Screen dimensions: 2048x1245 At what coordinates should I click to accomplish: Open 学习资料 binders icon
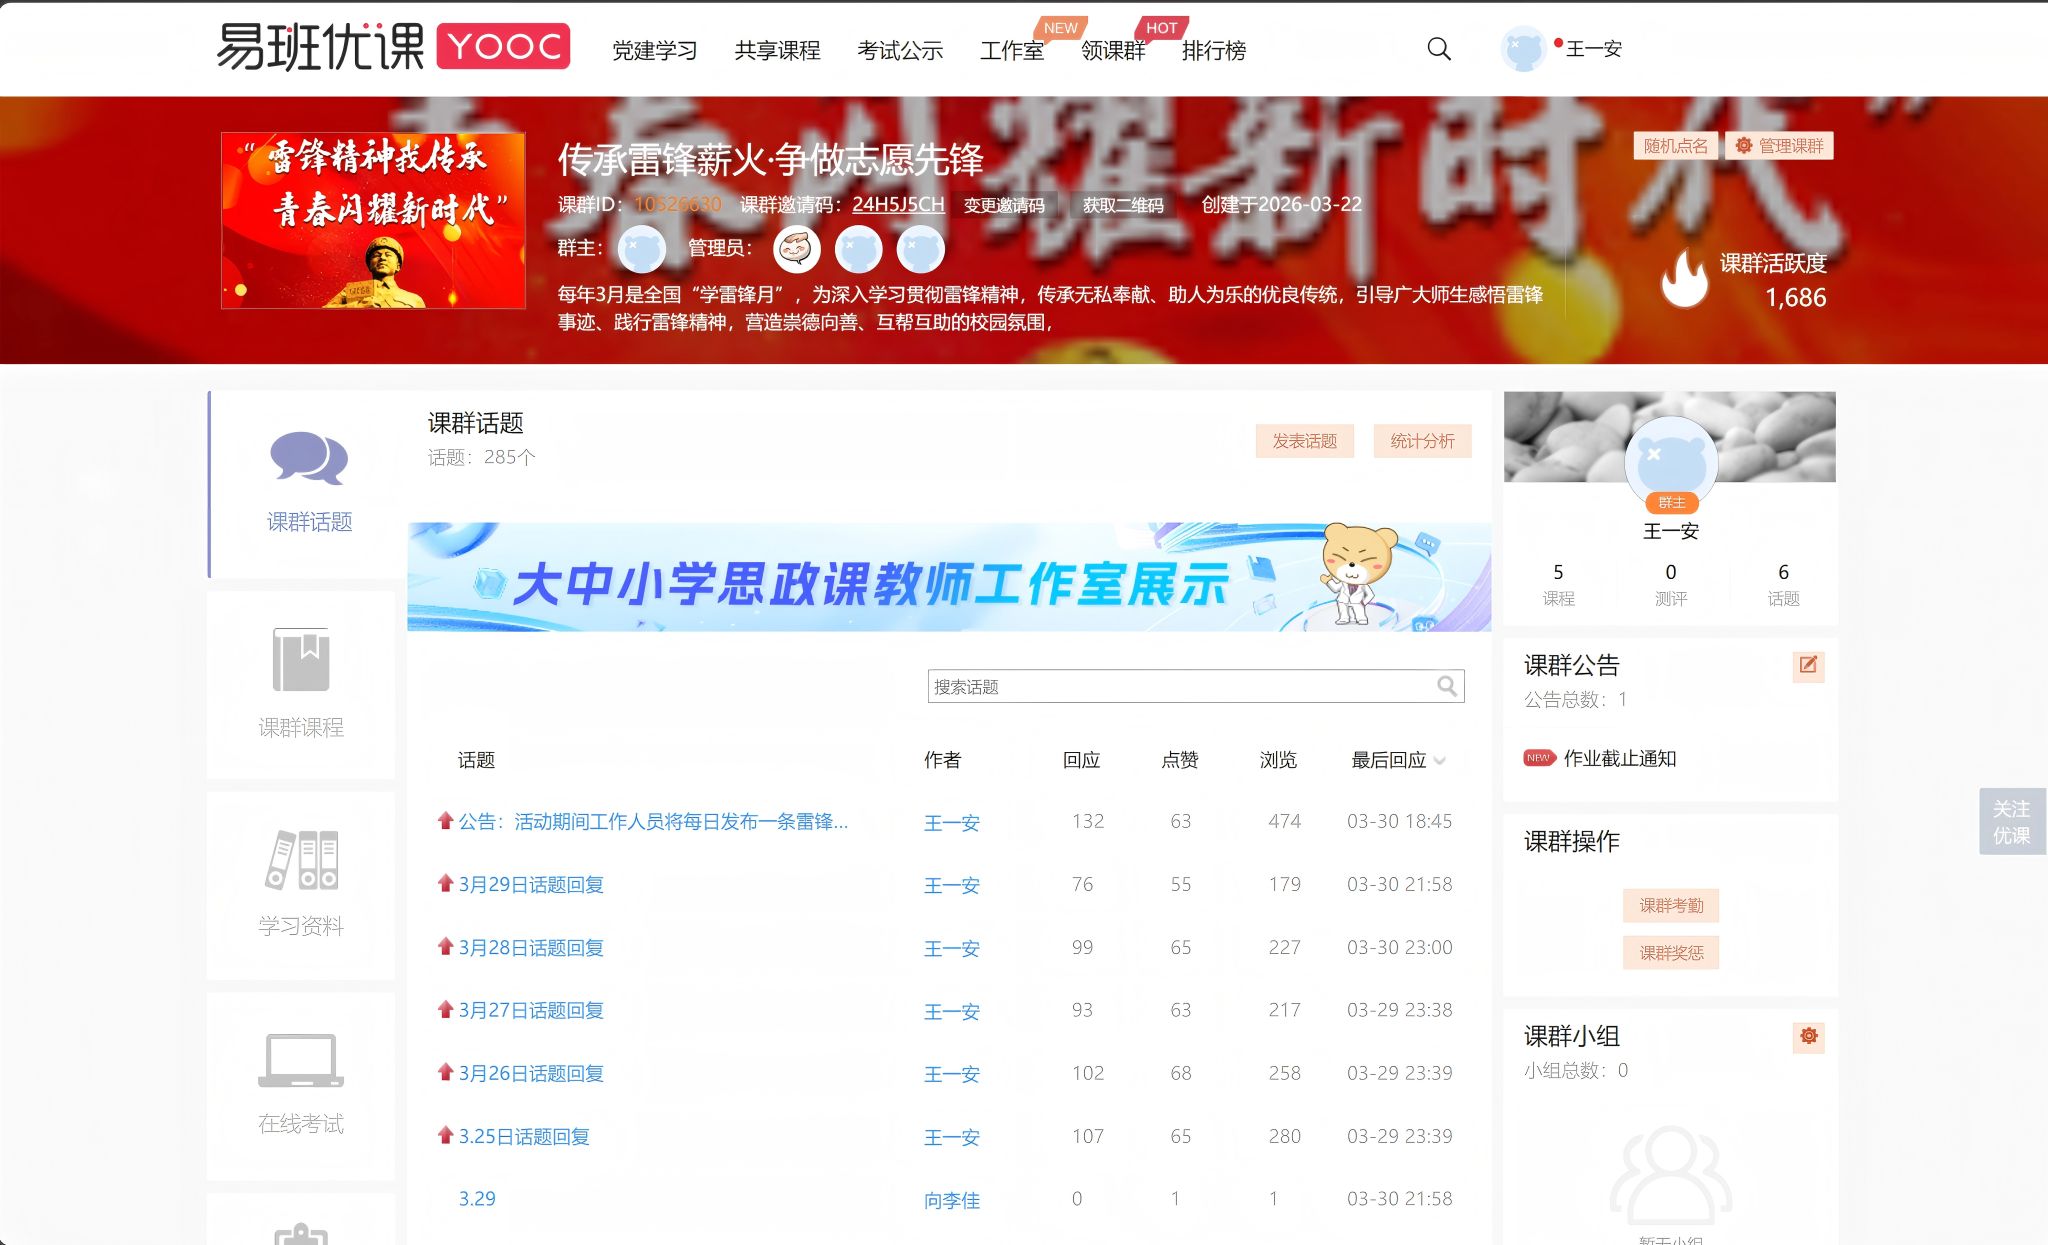(x=301, y=860)
